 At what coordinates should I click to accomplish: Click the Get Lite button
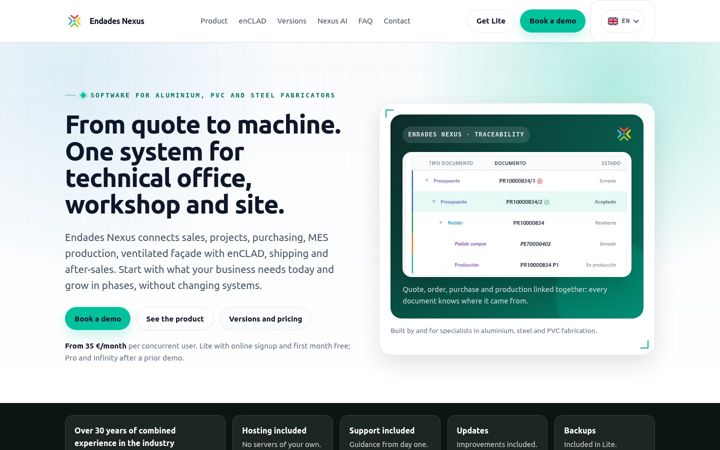point(490,21)
